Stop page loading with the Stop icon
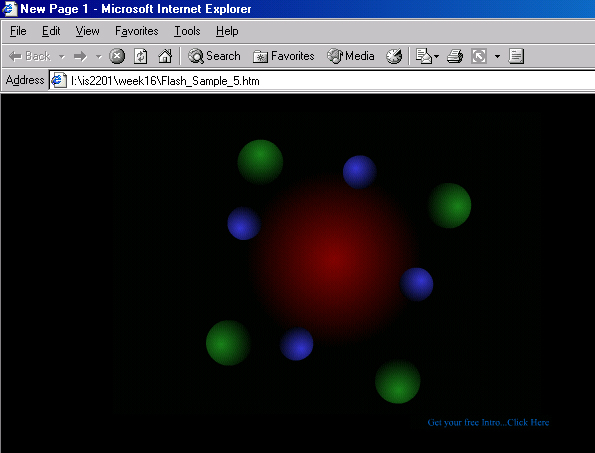The height and width of the screenshot is (453, 595). tap(117, 56)
